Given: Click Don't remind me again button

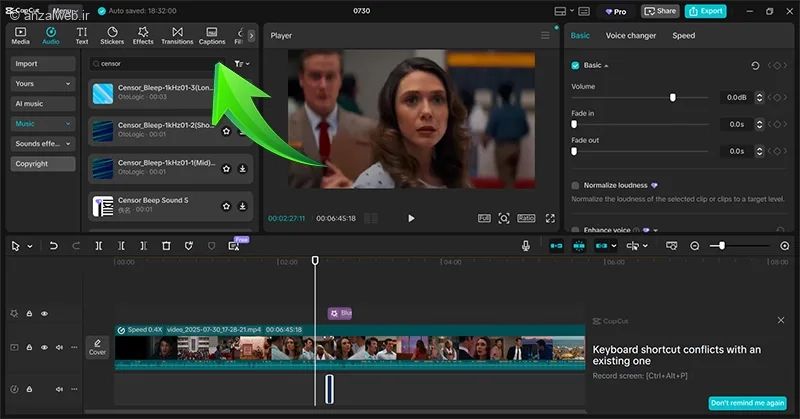Looking at the screenshot, I should coord(748,403).
